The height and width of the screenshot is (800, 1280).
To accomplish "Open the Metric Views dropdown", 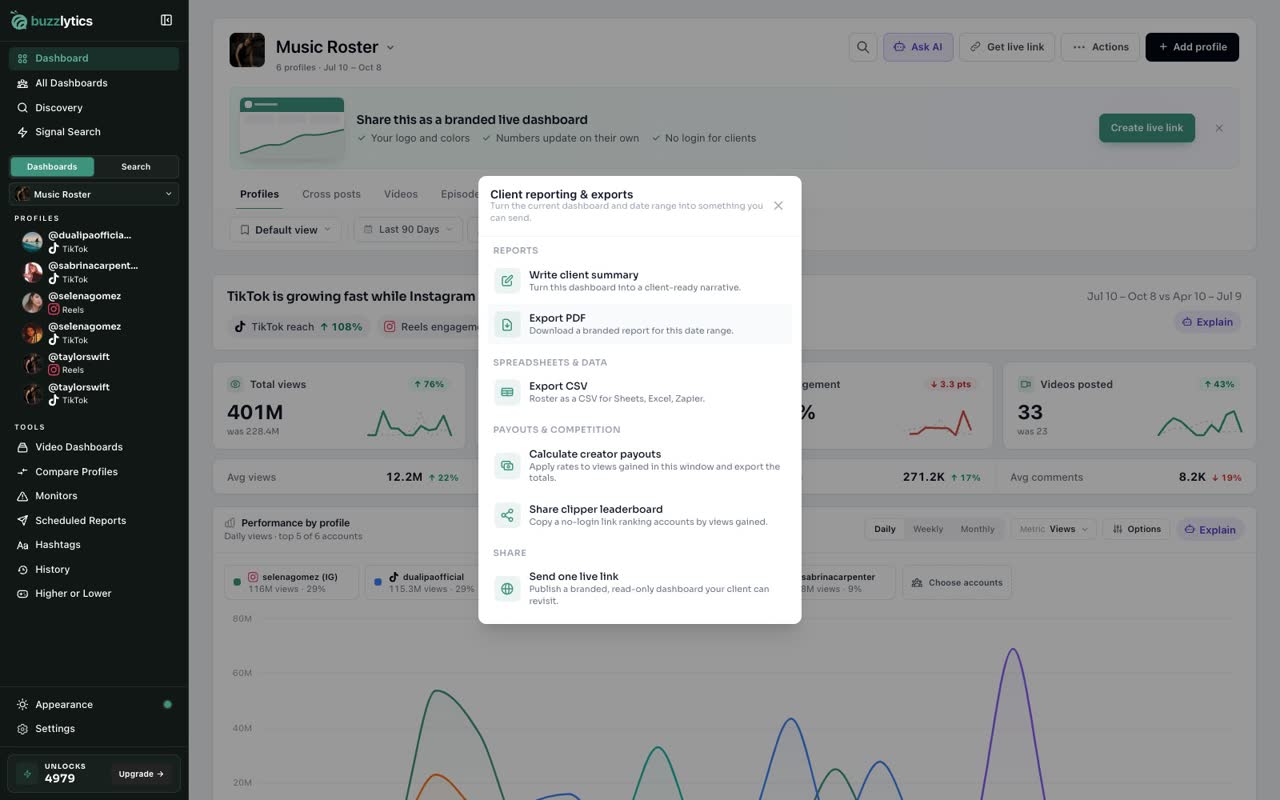I will point(1054,529).
